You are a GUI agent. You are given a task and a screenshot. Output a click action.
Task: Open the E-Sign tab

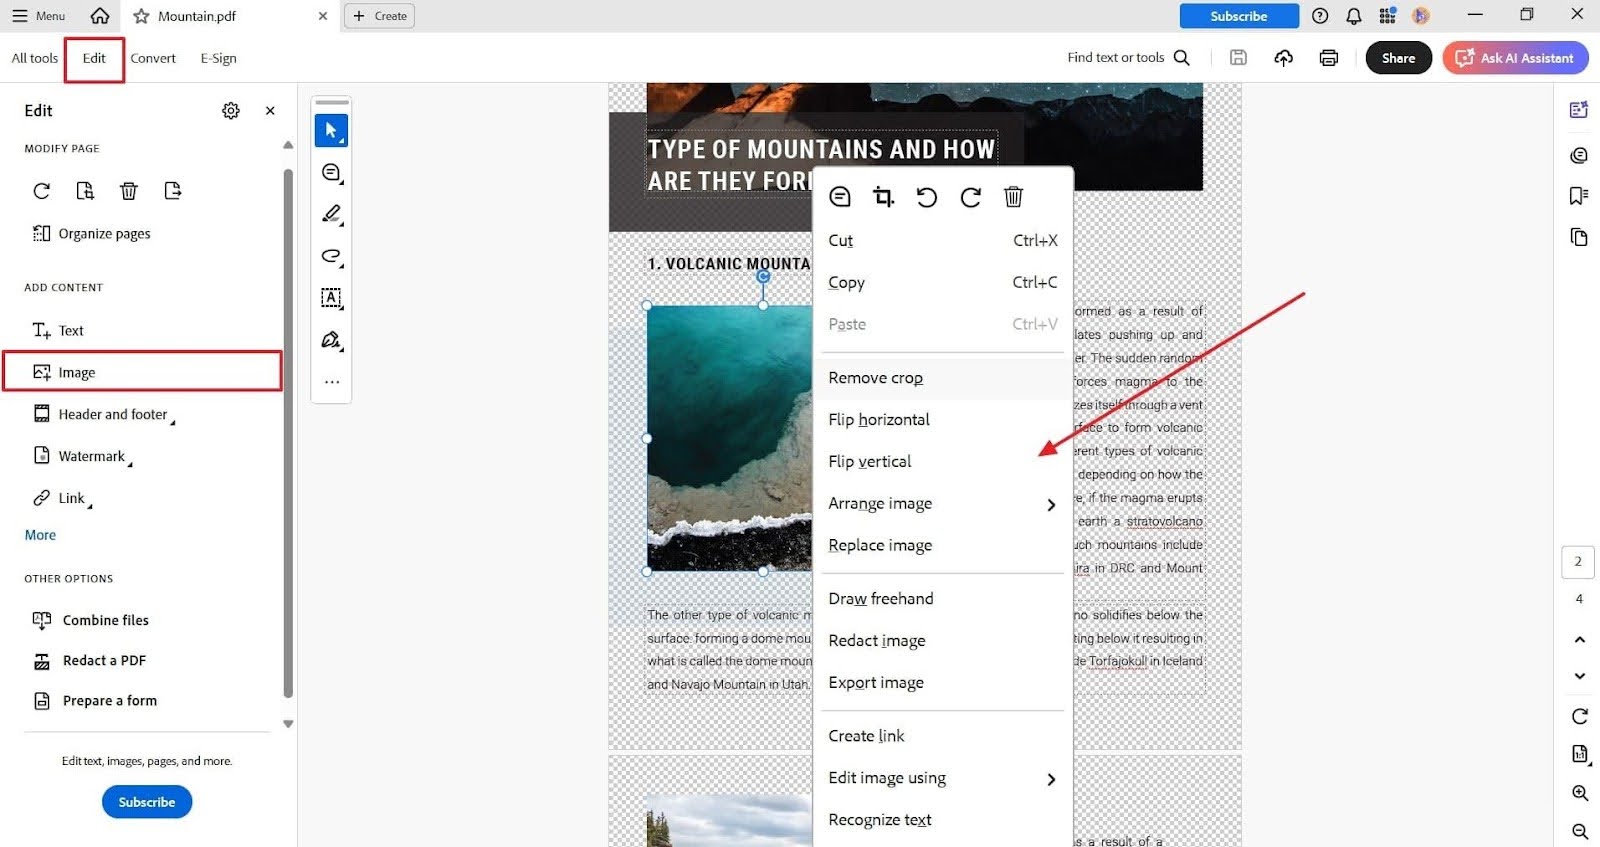click(218, 58)
